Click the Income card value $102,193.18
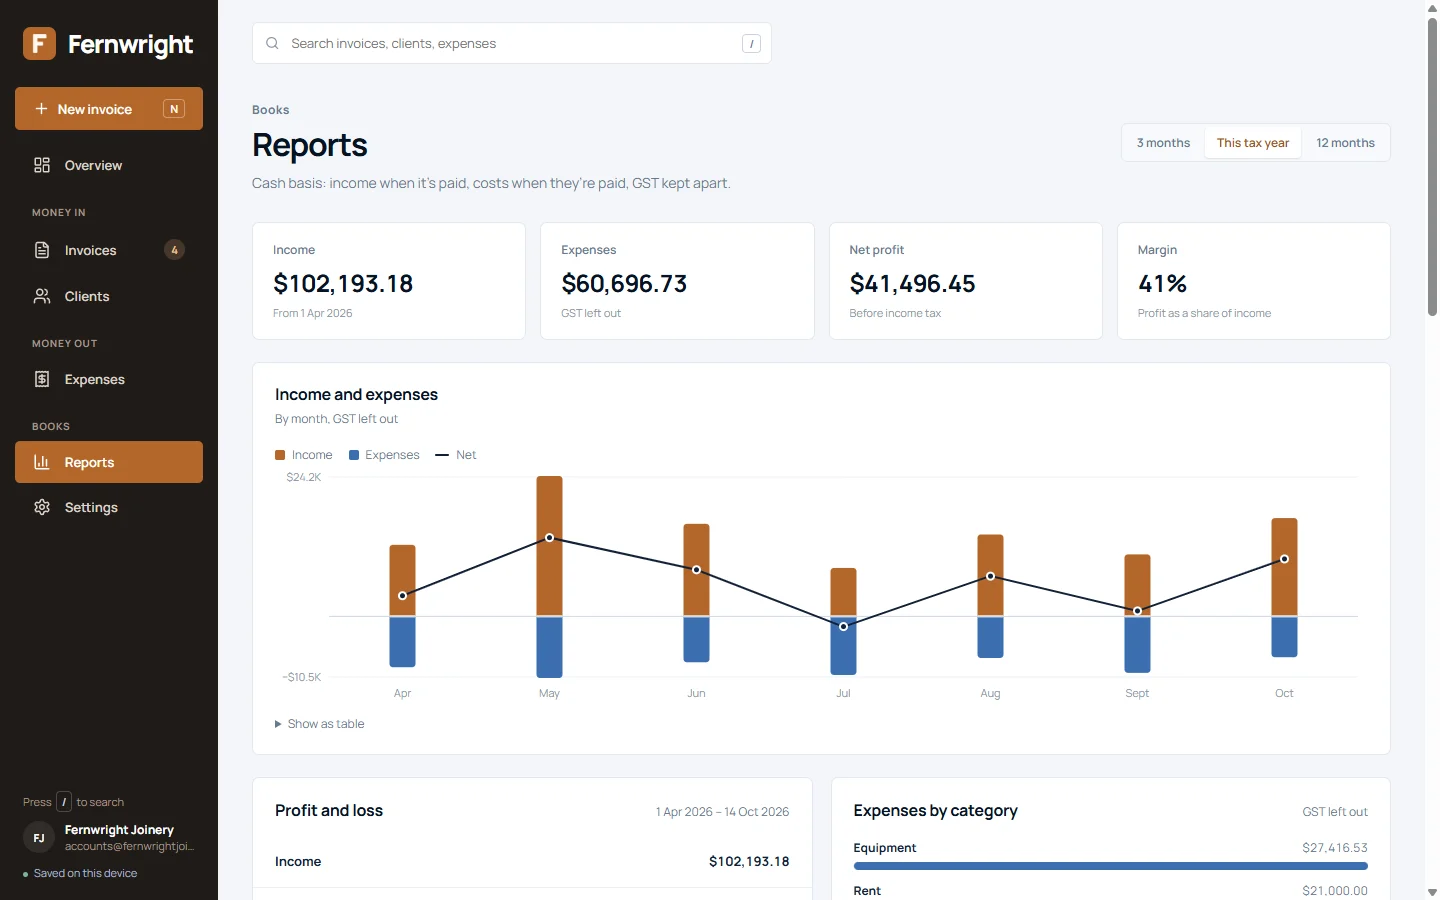 pos(343,284)
